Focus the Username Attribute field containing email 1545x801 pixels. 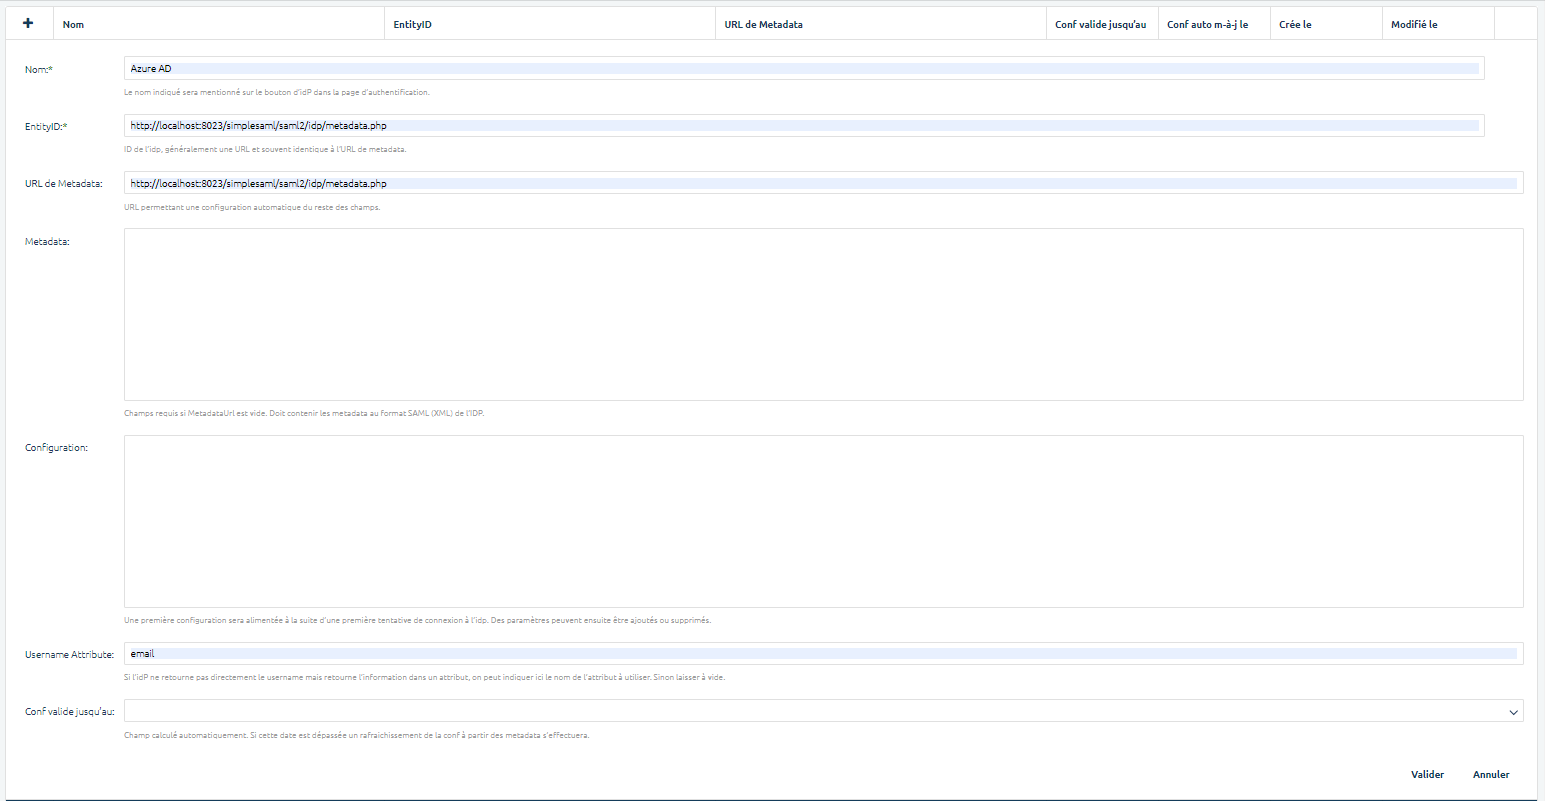pyautogui.click(x=822, y=654)
